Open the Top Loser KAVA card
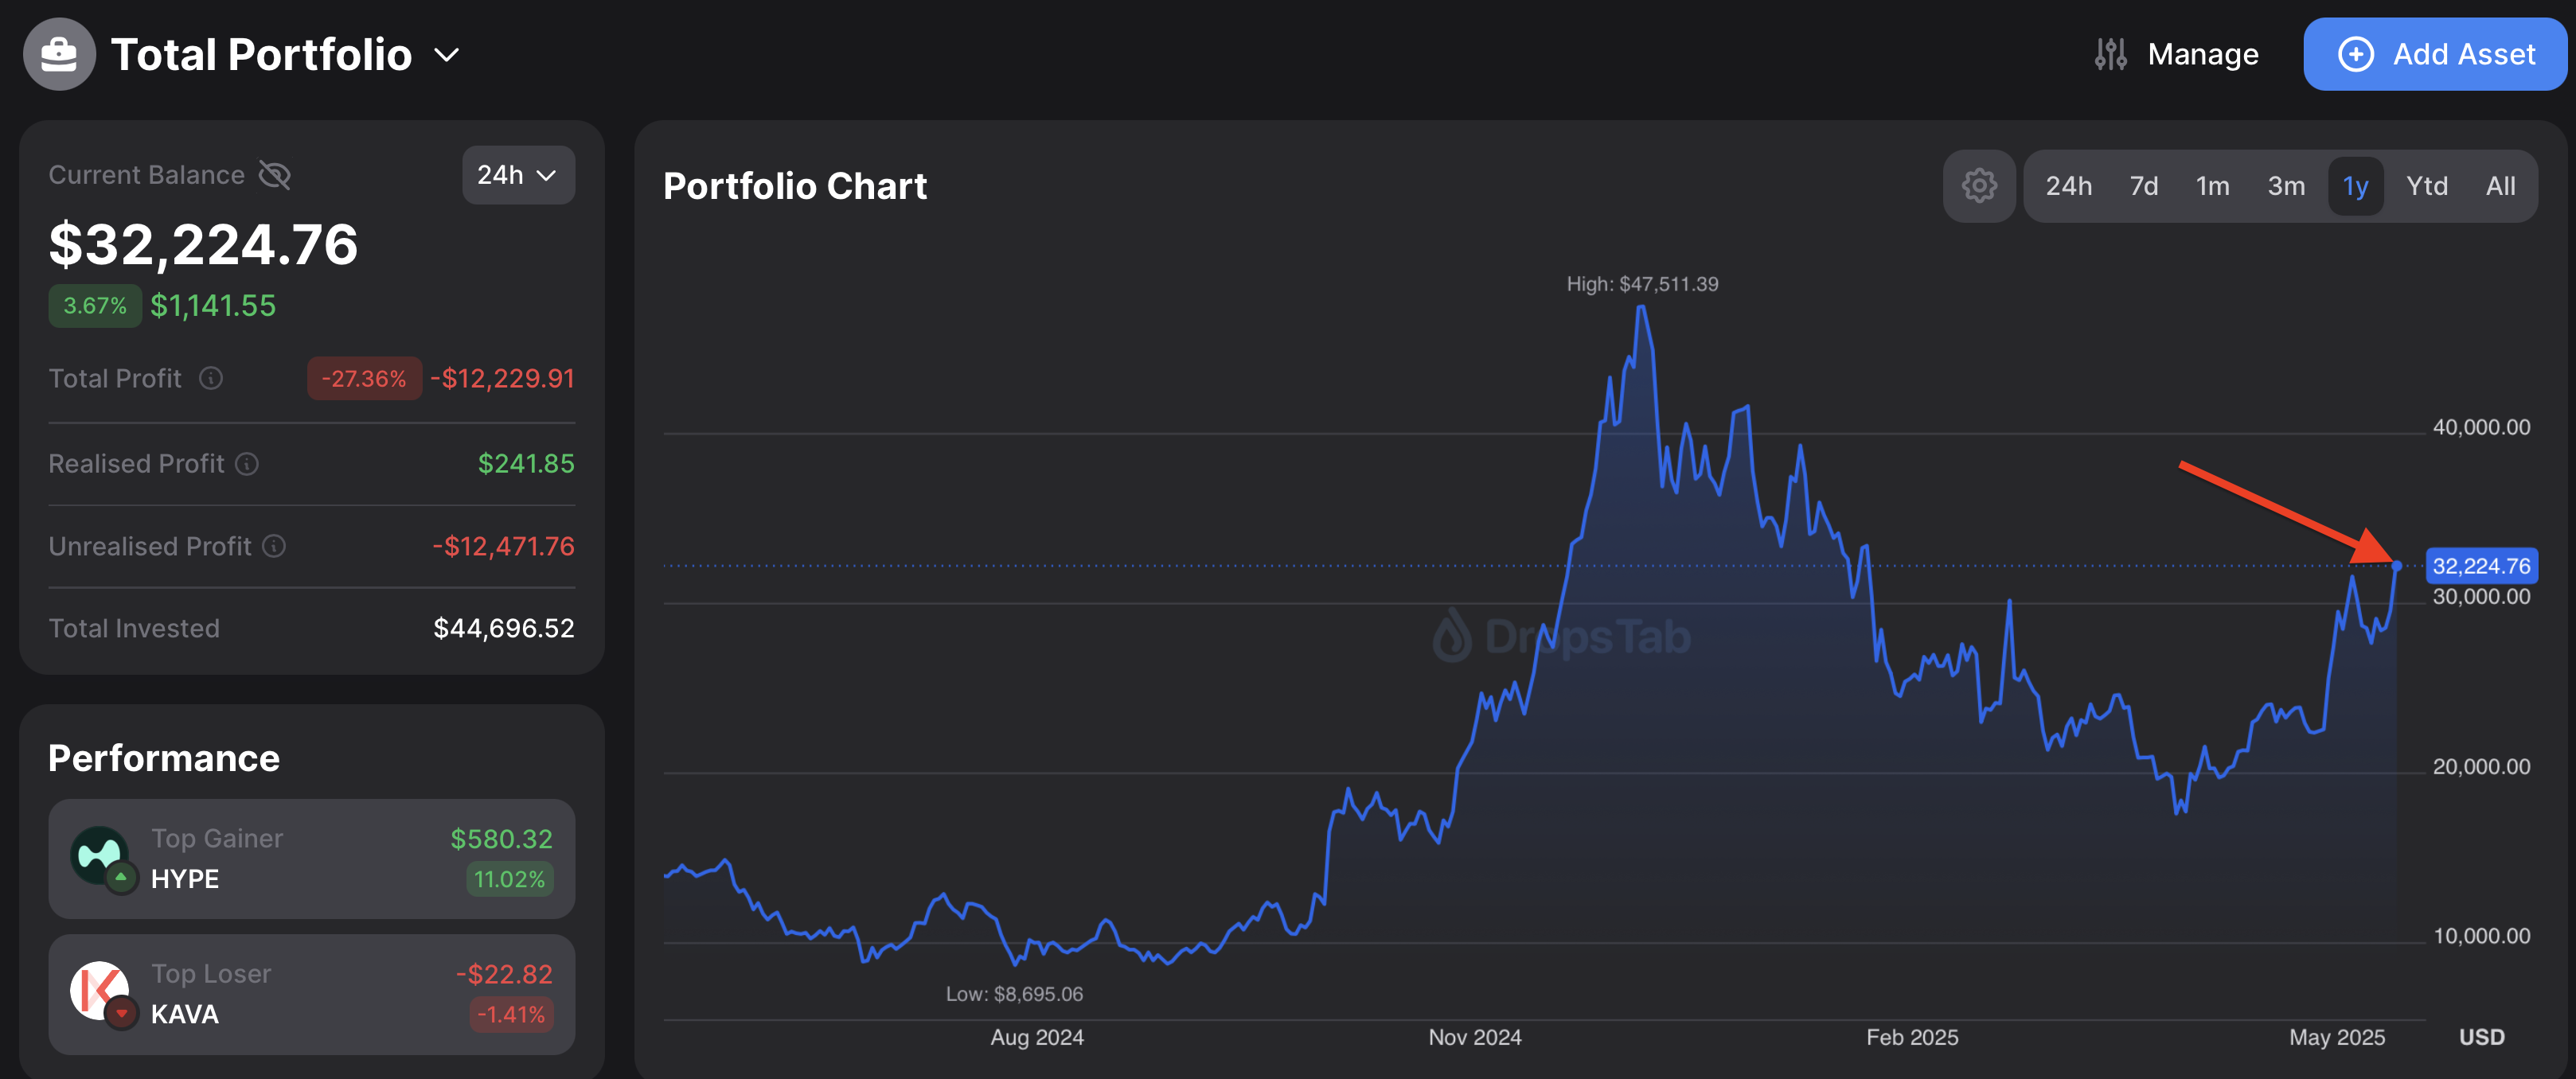Viewport: 2576px width, 1079px height. coord(311,994)
